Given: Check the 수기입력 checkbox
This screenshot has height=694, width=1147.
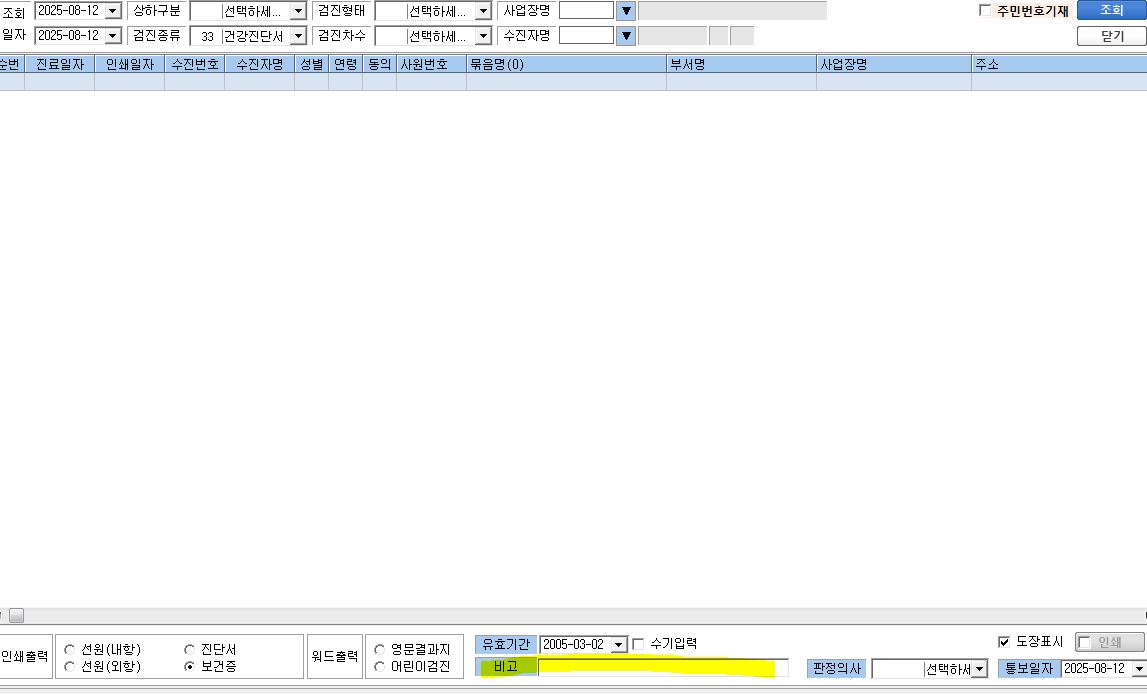Looking at the screenshot, I should [638, 644].
